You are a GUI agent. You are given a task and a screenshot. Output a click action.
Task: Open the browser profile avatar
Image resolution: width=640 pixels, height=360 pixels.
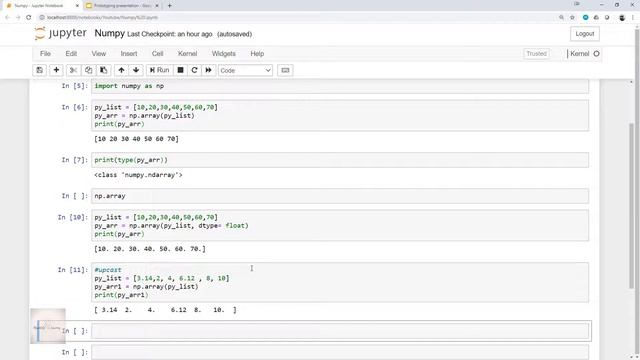622,18
